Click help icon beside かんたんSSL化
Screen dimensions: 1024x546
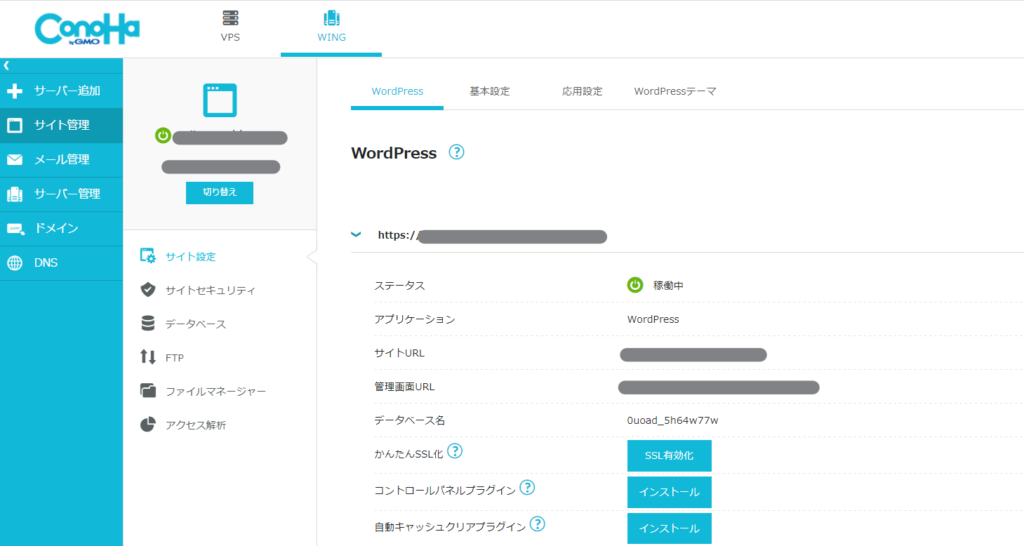point(455,451)
